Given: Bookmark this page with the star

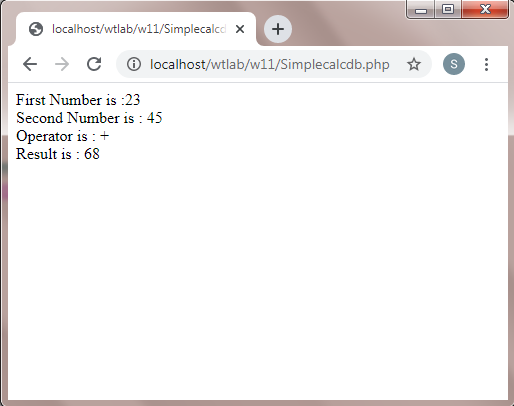Looking at the screenshot, I should 414,64.
